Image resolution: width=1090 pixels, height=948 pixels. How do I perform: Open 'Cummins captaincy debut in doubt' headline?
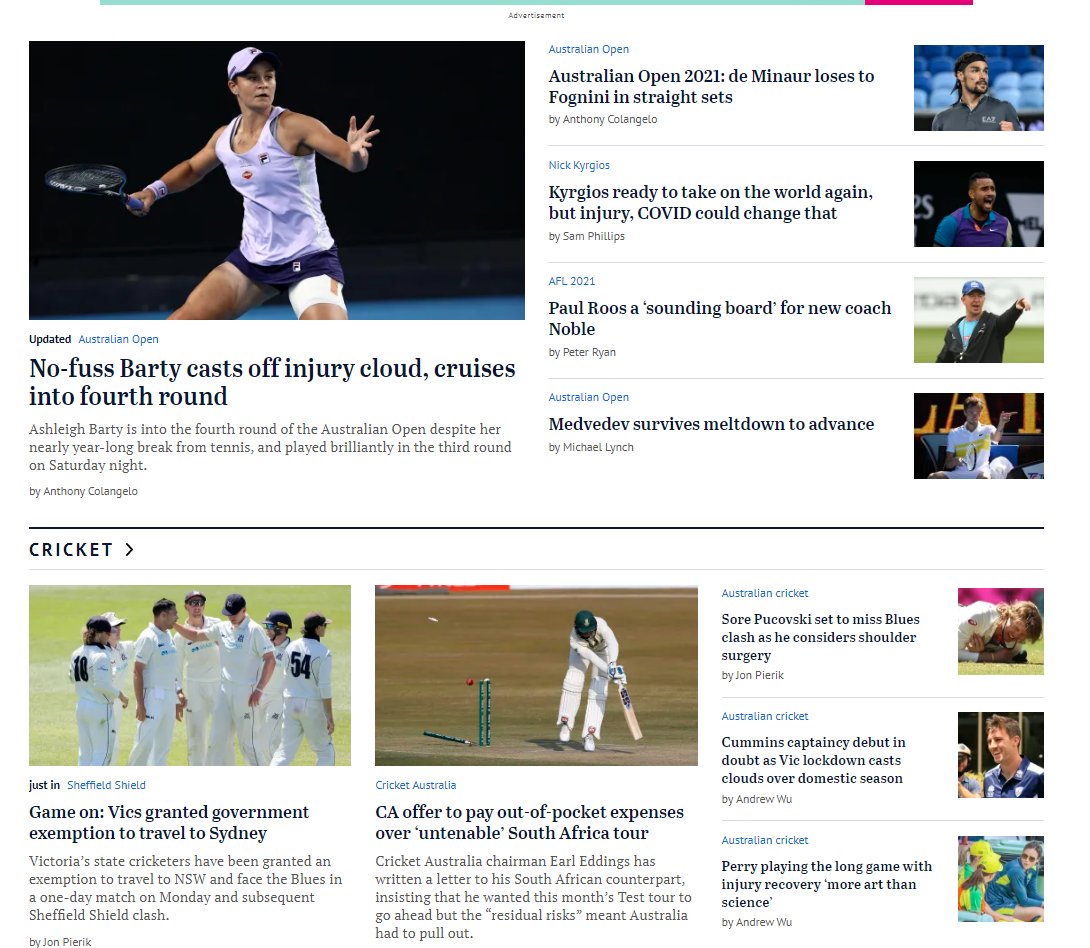pos(813,760)
